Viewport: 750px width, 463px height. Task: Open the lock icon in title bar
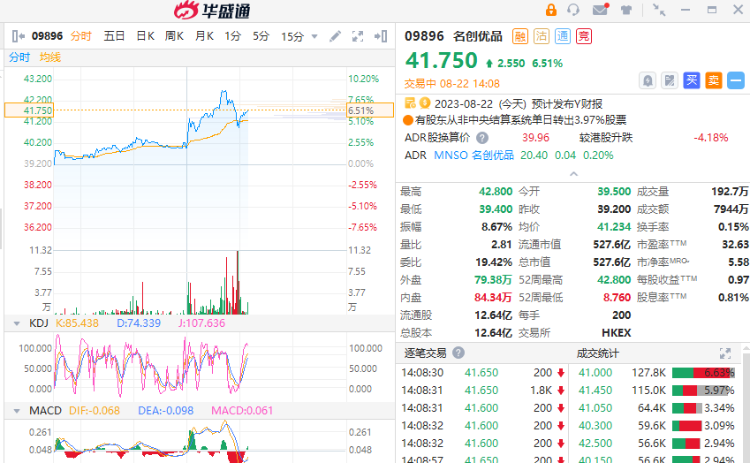551,10
